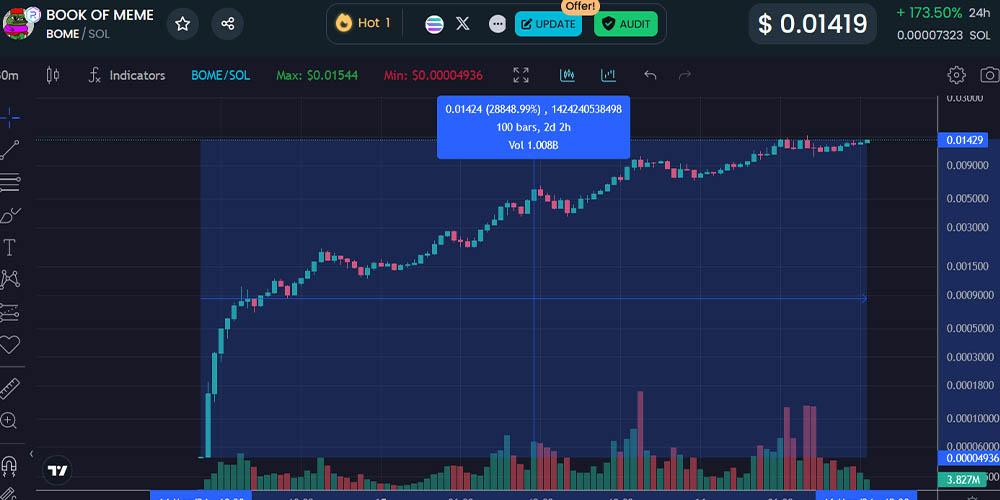Take a chart snapshot with camera icon

tap(989, 75)
